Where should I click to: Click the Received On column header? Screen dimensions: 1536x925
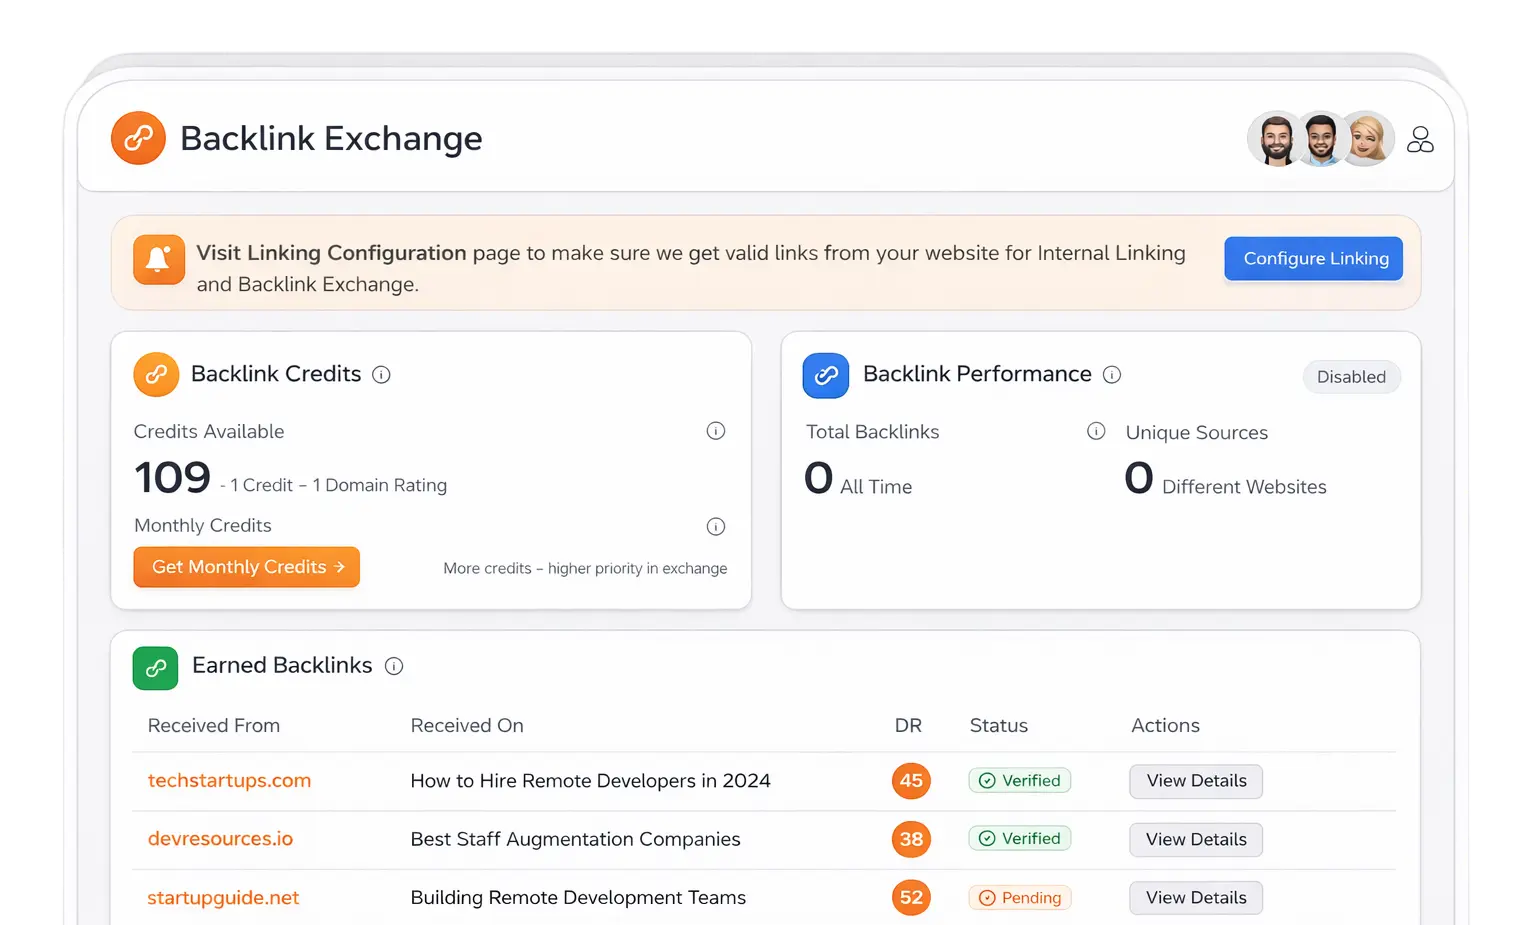point(467,726)
